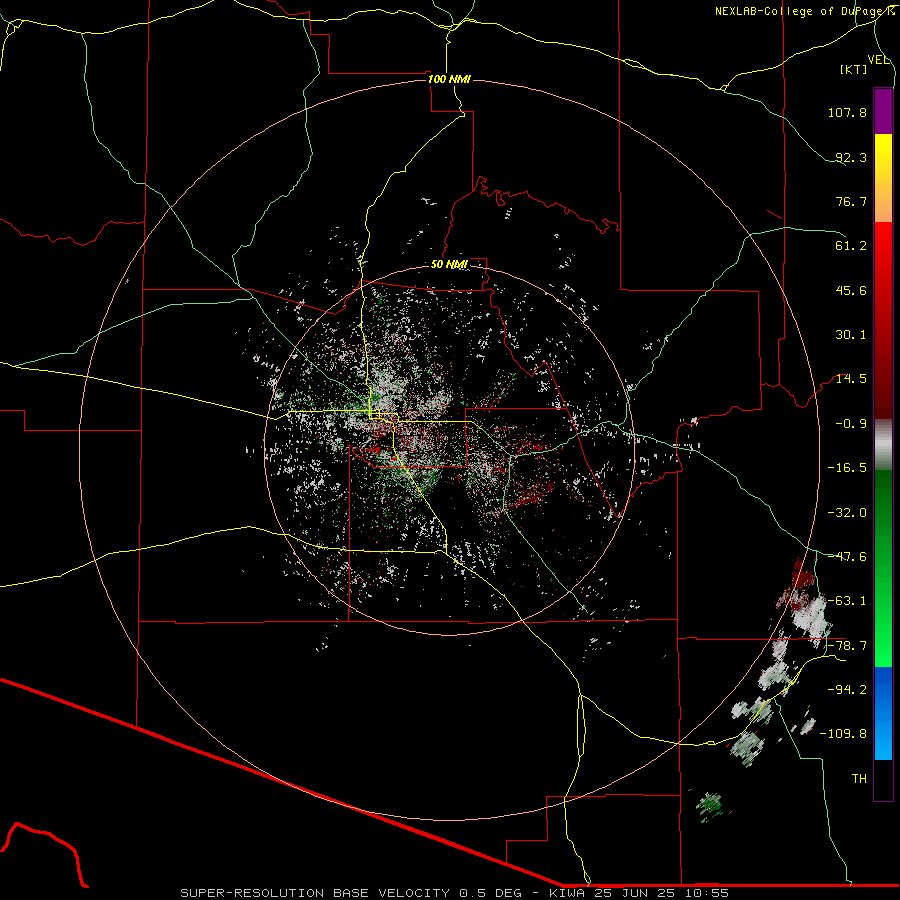The width and height of the screenshot is (900, 900).
Task: Select the 76.7 scale value
Action: (851, 201)
